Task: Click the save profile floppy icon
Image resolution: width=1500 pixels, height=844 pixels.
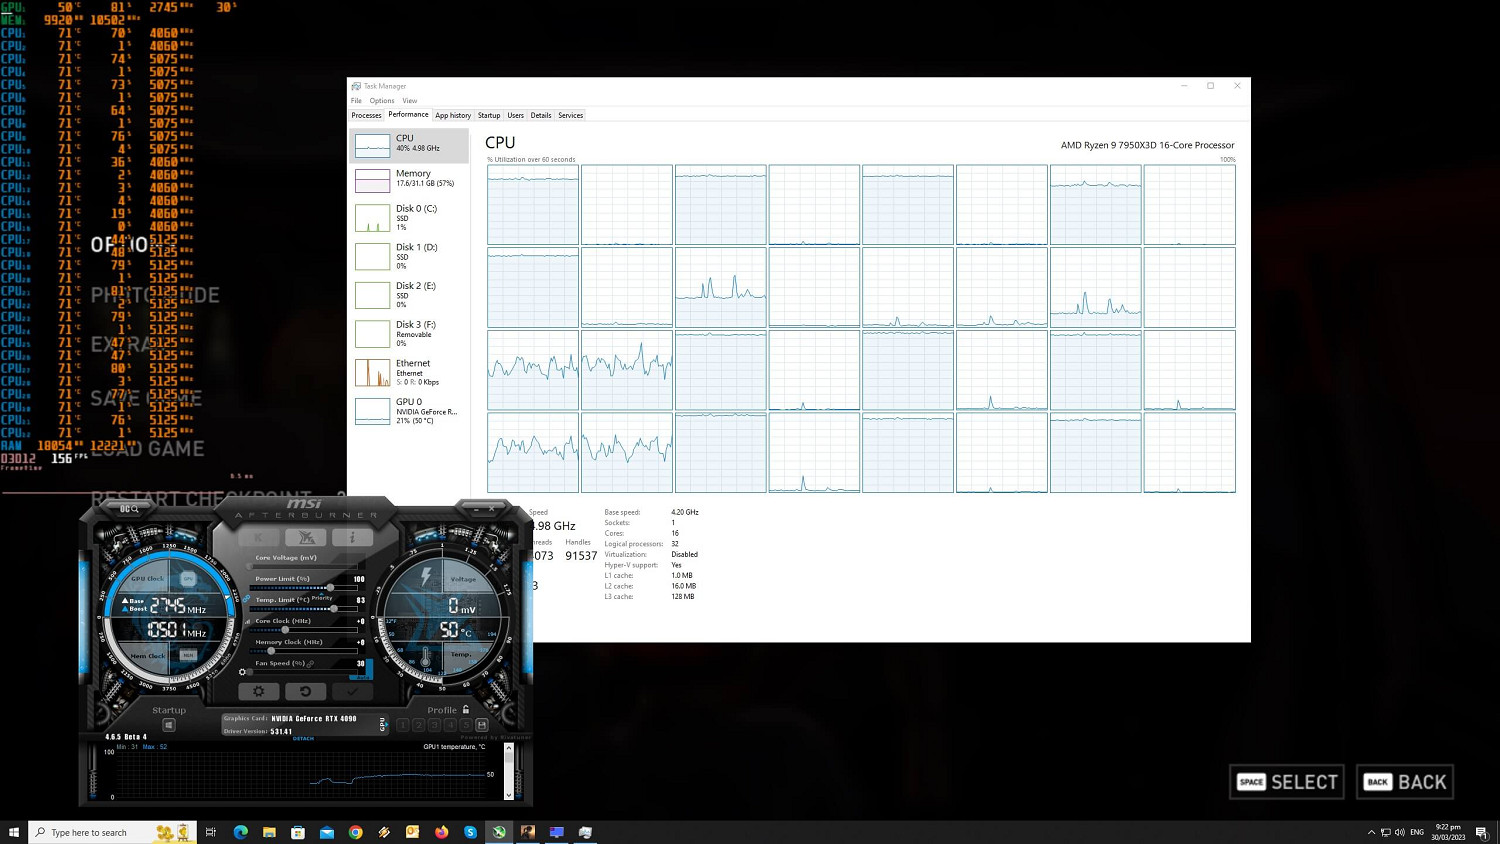Action: point(482,725)
